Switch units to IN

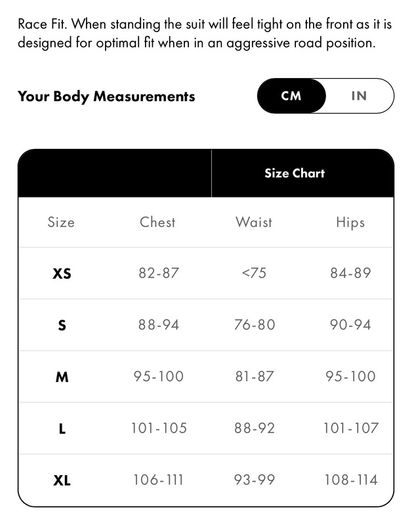coord(359,96)
